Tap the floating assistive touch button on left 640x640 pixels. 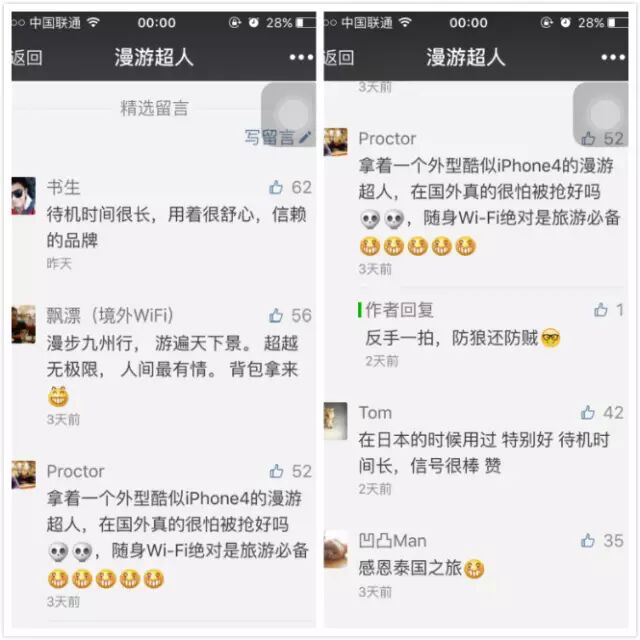tap(289, 113)
